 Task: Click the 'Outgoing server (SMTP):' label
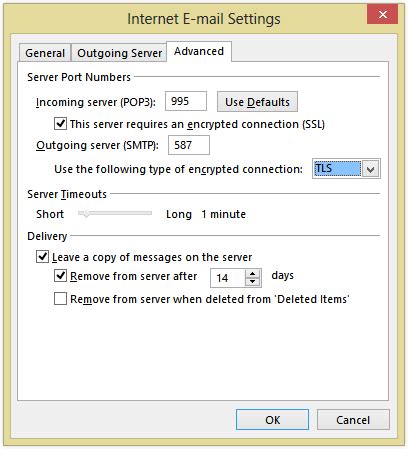[x=97, y=145]
